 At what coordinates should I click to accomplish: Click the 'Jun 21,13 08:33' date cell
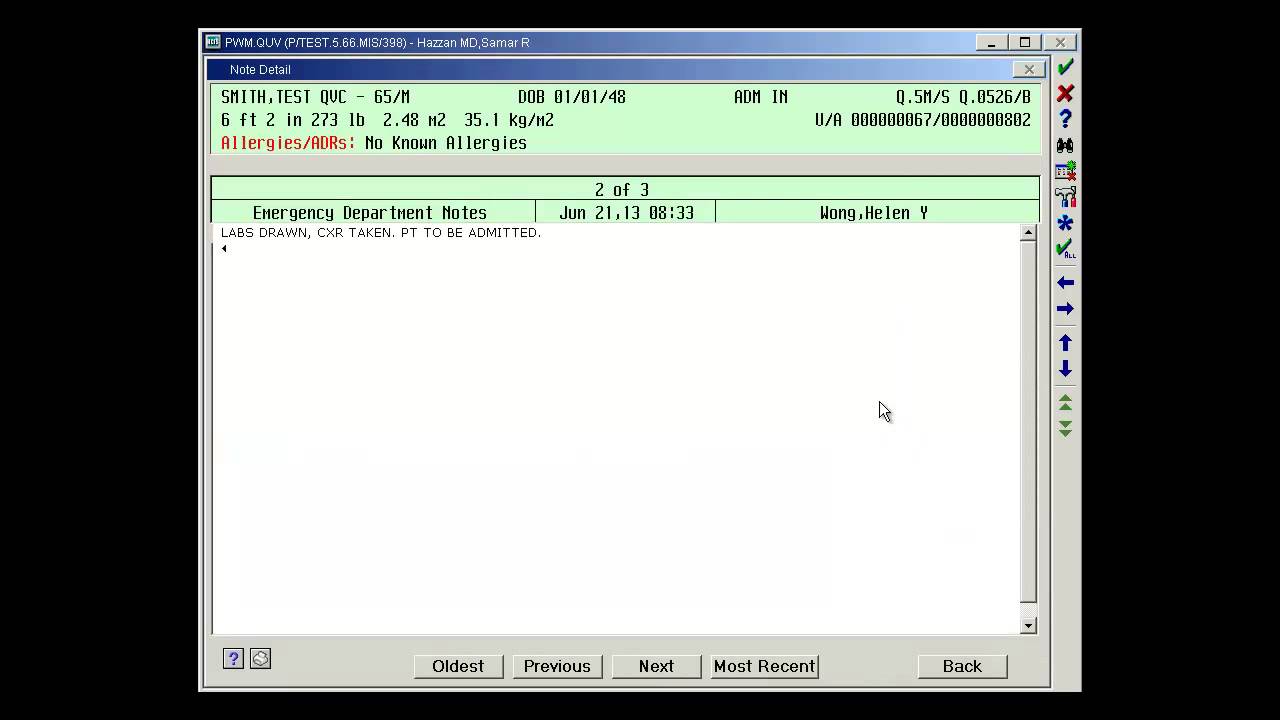(626, 212)
